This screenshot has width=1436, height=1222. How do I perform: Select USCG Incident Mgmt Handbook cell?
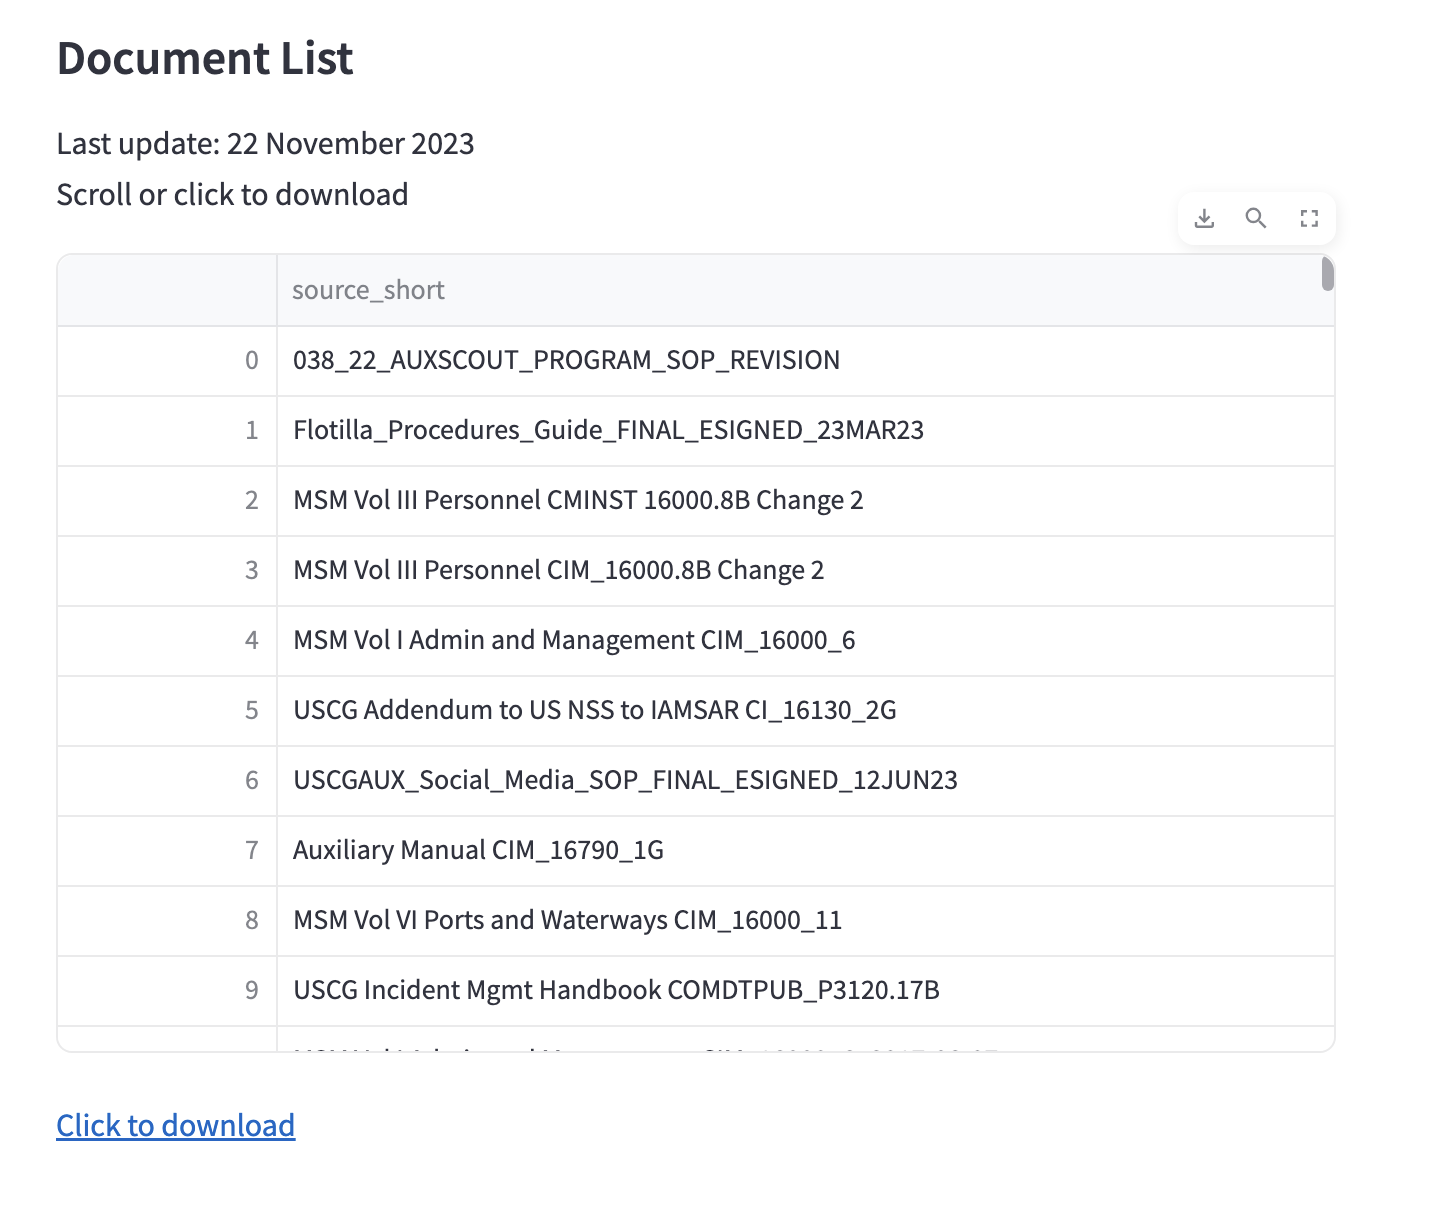click(x=806, y=991)
